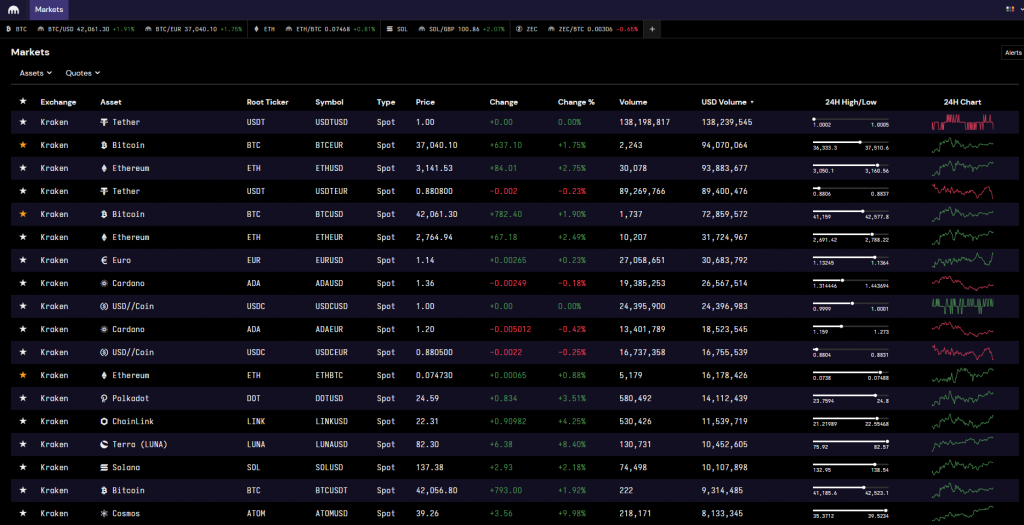Unfavorite the Bitcoin BTCUSD row star
This screenshot has width=1024, height=525.
[x=23, y=214]
